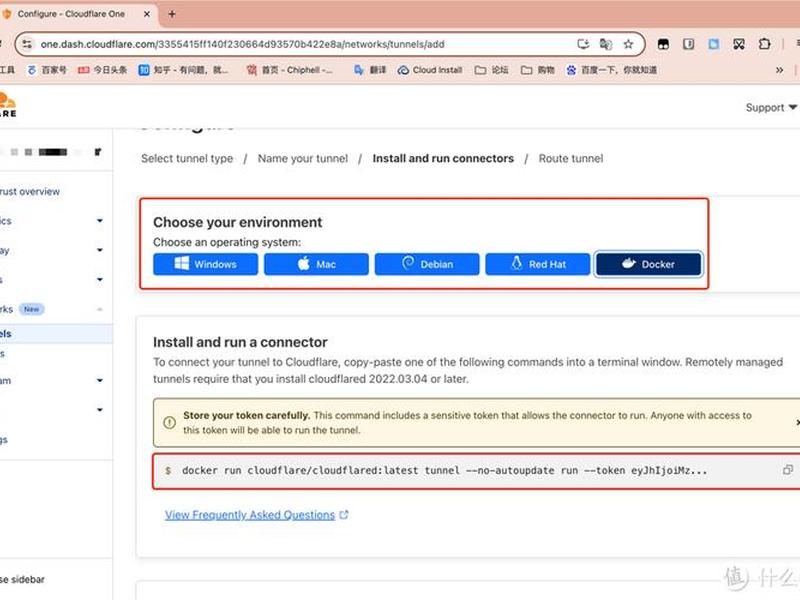Go to Select tunnel type step

tap(187, 159)
